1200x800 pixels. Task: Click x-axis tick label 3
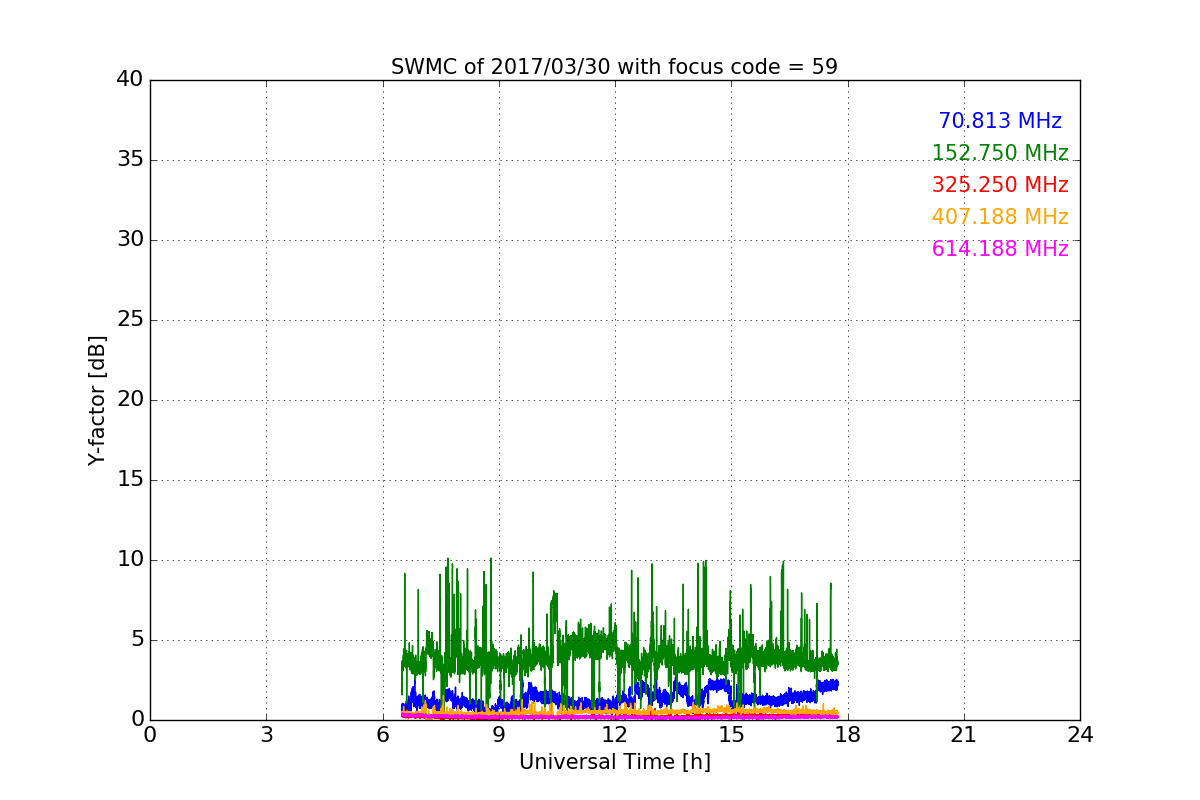click(266, 735)
